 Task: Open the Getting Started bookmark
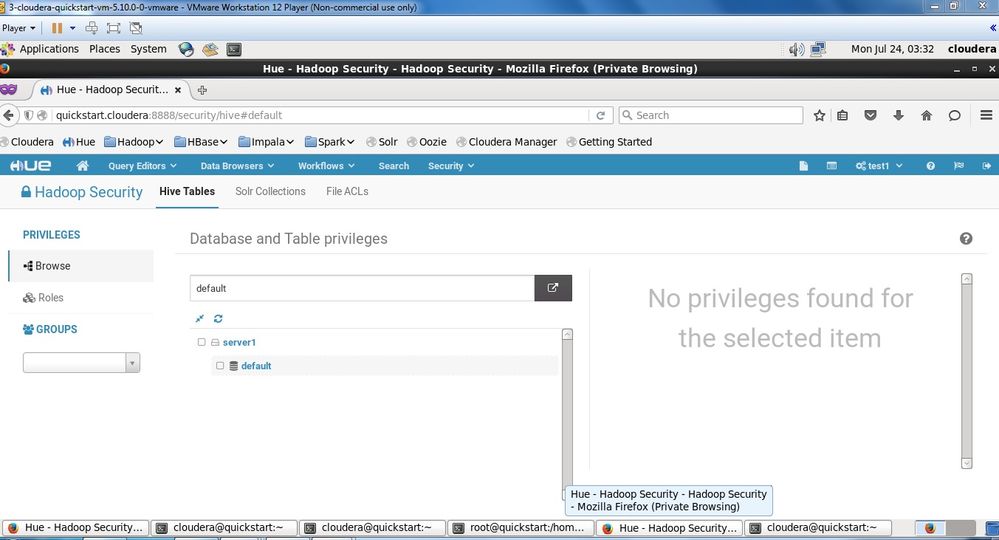pyautogui.click(x=609, y=142)
